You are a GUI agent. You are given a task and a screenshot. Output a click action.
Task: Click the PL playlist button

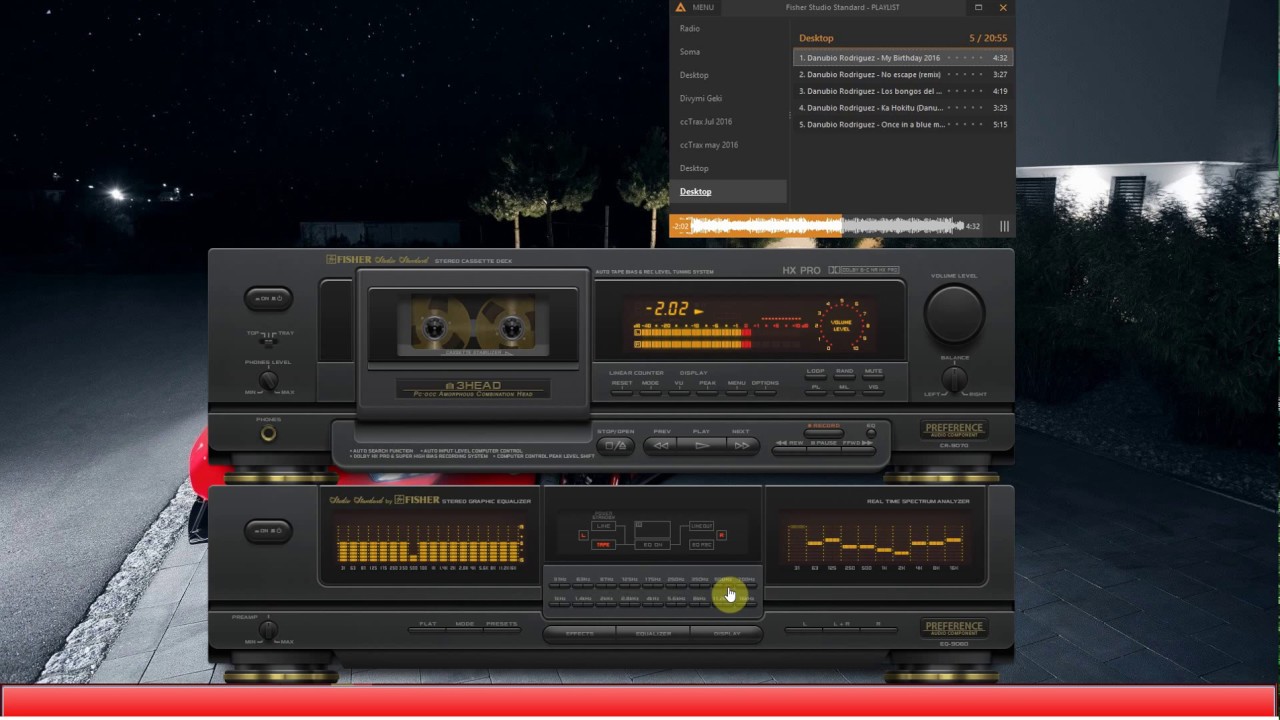coord(816,393)
